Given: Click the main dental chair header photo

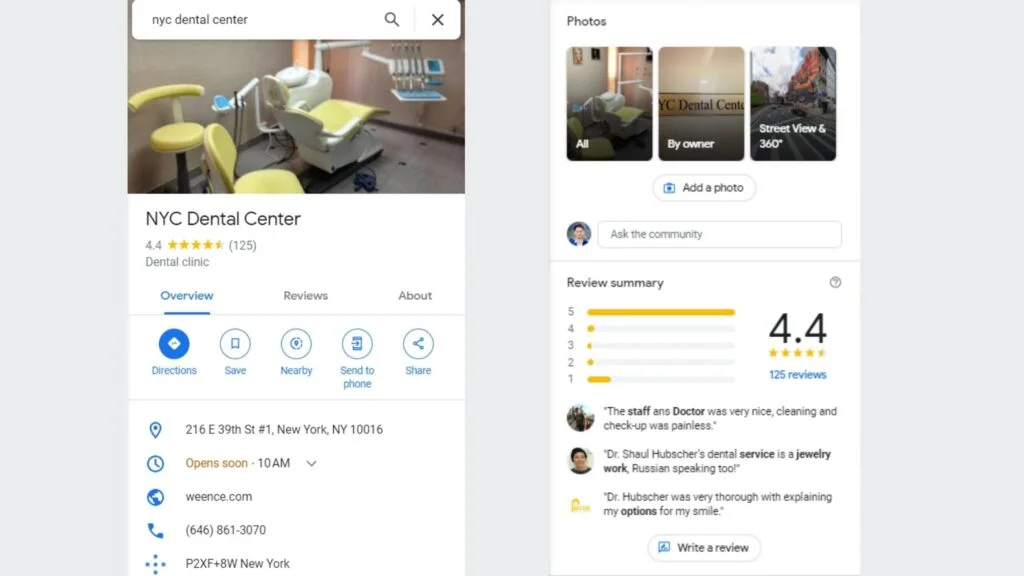Looking at the screenshot, I should click(296, 116).
